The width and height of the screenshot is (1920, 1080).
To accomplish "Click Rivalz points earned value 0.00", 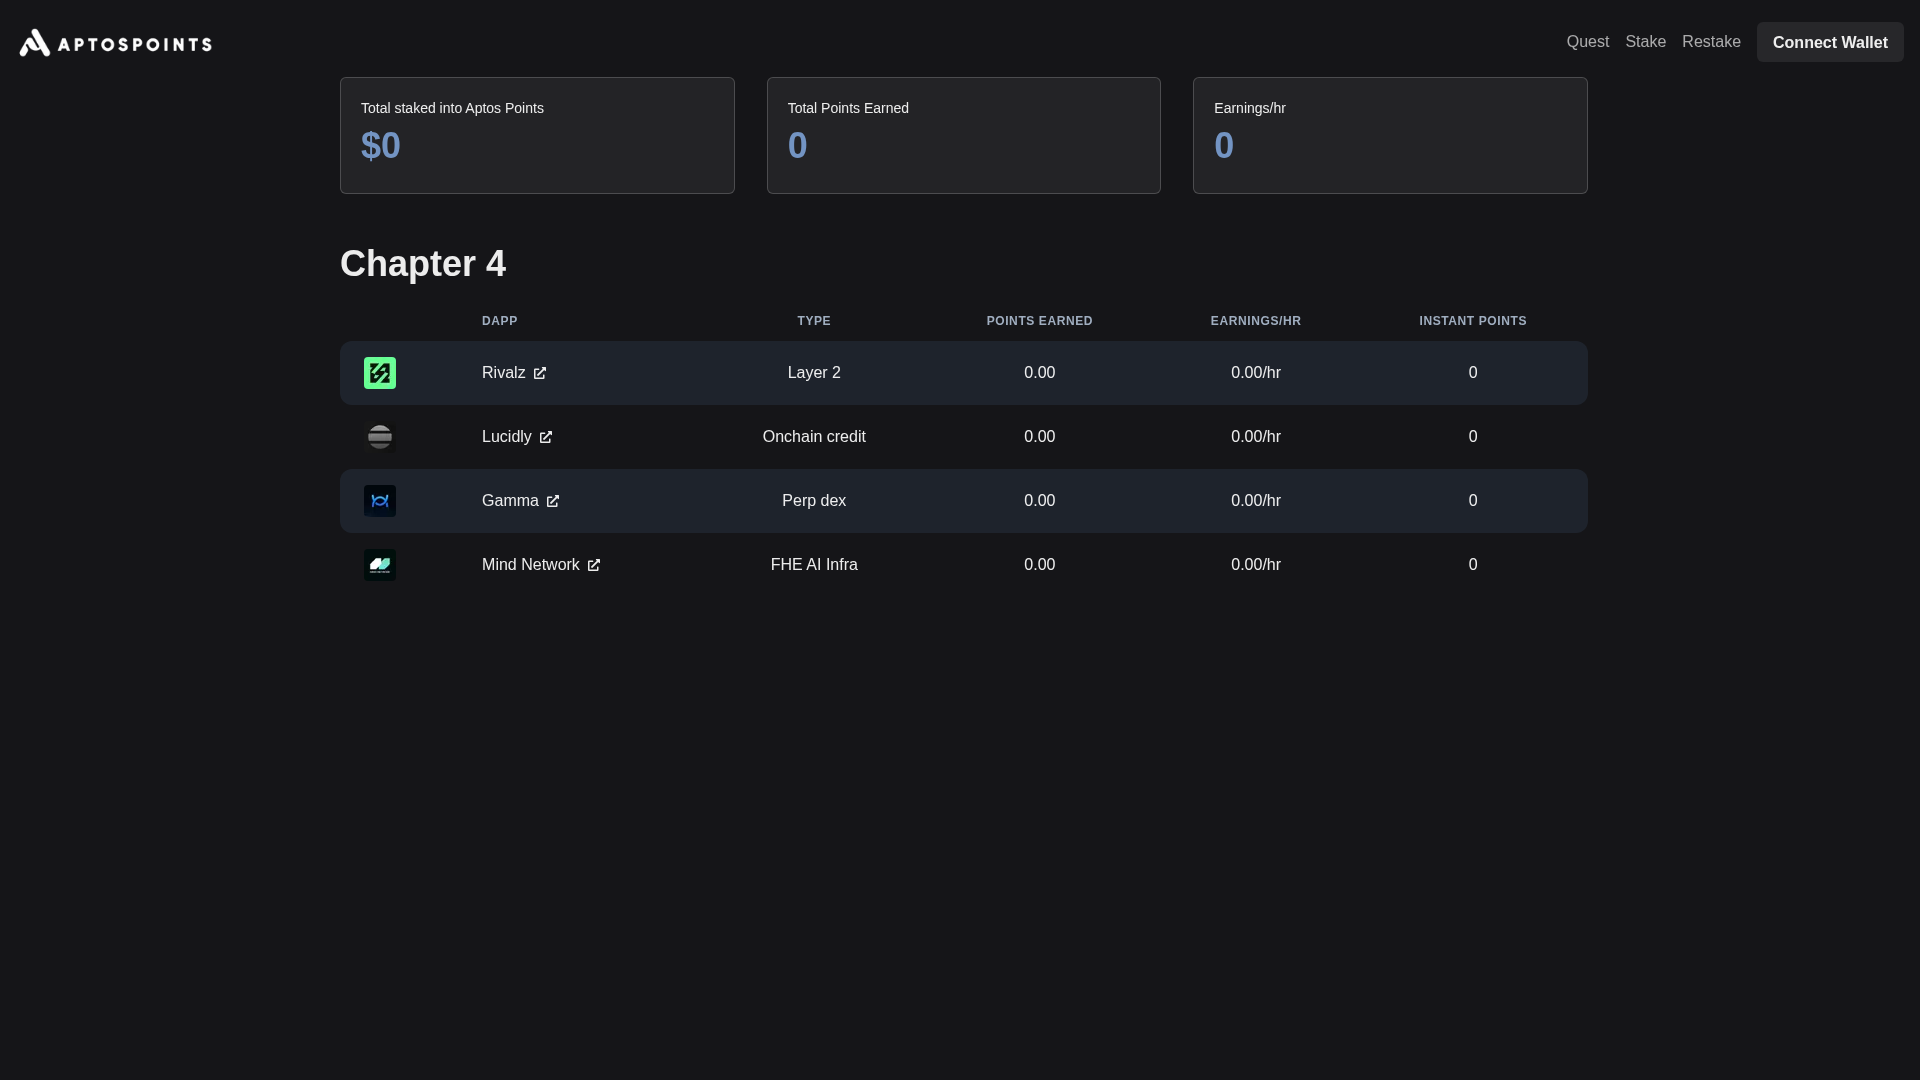I will click(x=1040, y=373).
